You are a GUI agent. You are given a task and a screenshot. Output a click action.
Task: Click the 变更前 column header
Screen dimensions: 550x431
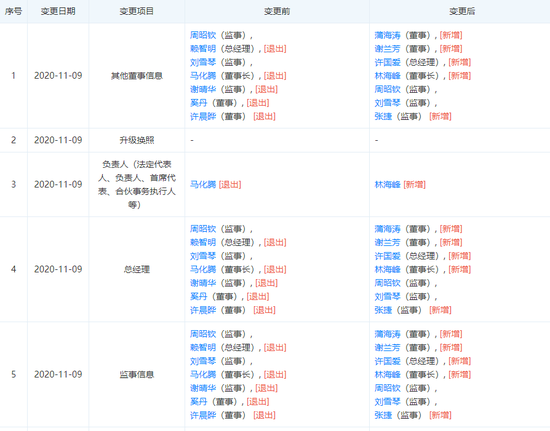tap(277, 11)
